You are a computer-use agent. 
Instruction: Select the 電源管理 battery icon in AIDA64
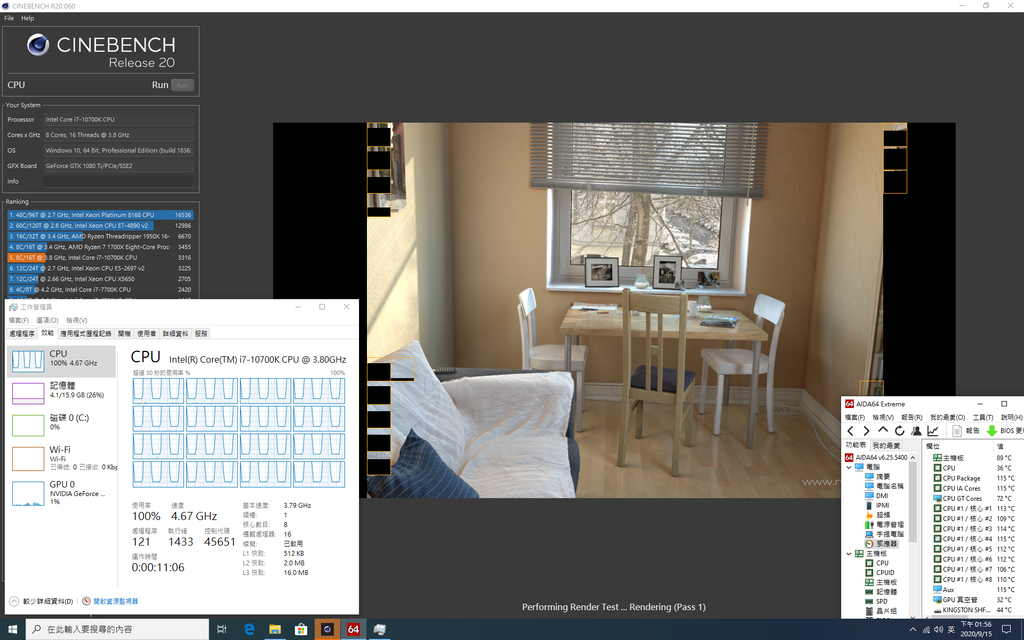(x=869, y=524)
